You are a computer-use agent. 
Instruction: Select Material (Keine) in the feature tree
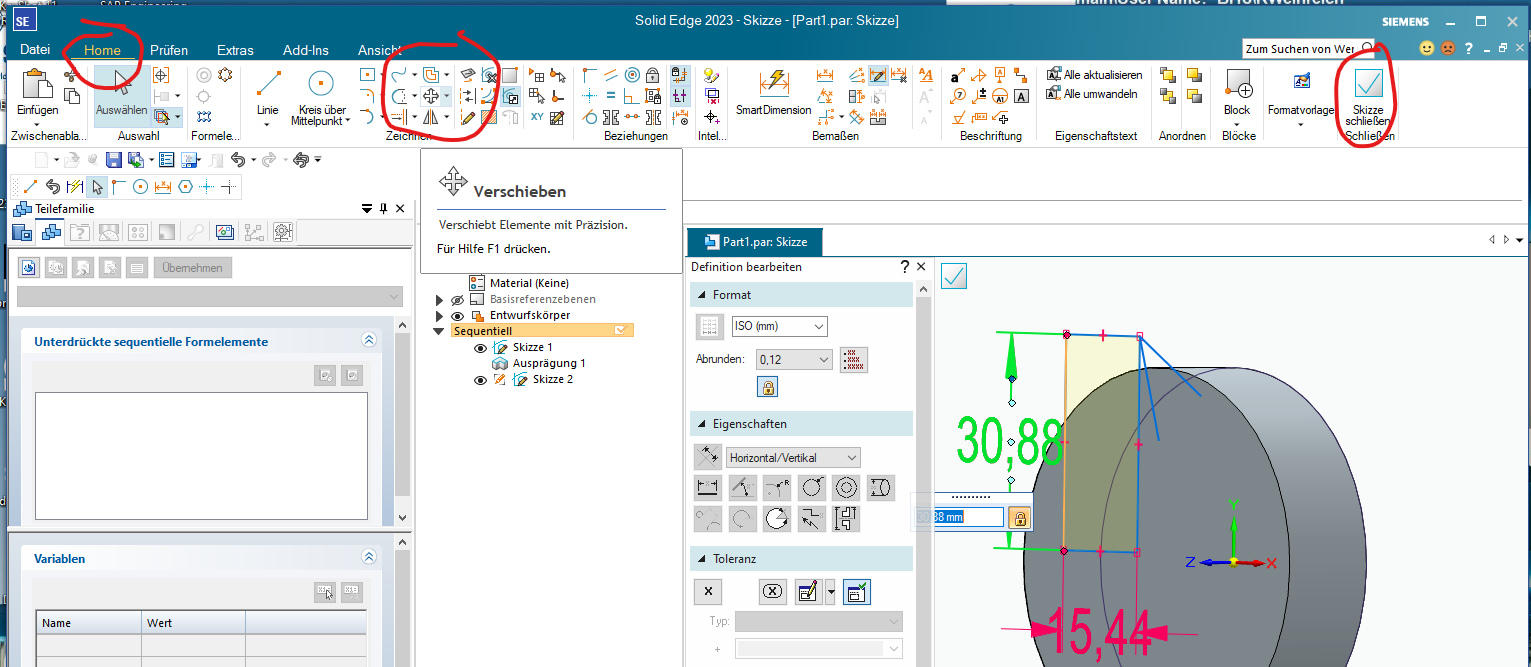[x=529, y=284]
